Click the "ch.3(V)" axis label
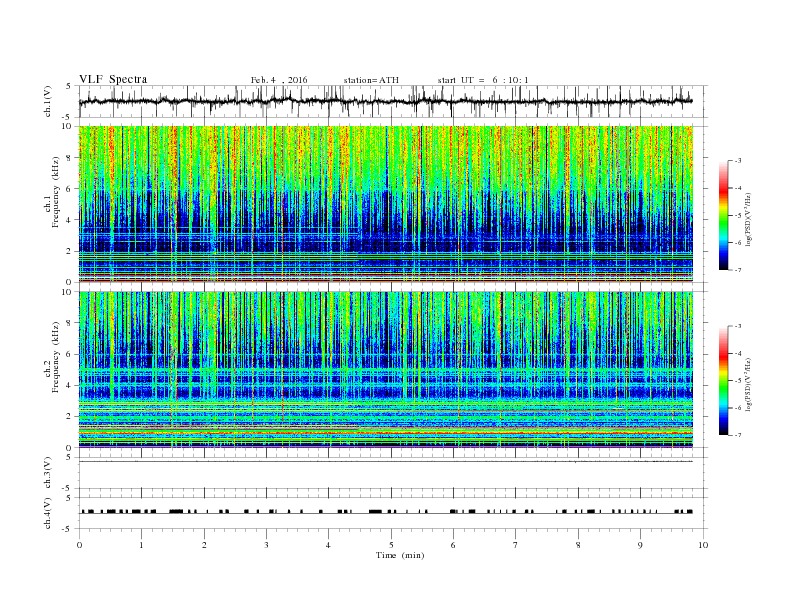Screen dimensions: 792x612 [x=48, y=473]
